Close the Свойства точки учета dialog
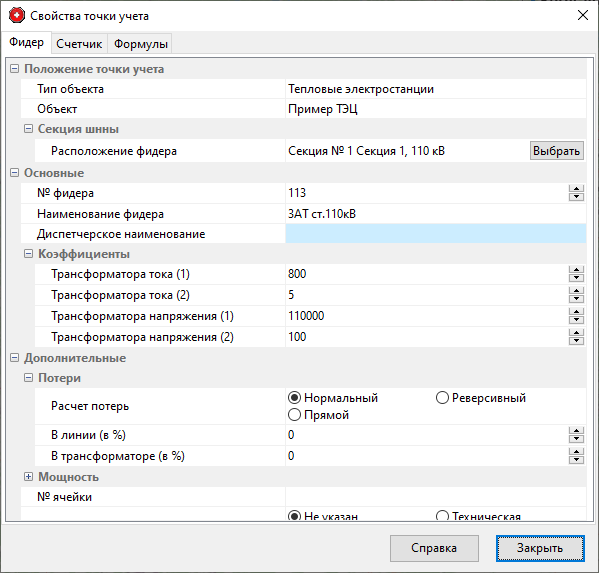This screenshot has width=599, height=573. (x=583, y=15)
